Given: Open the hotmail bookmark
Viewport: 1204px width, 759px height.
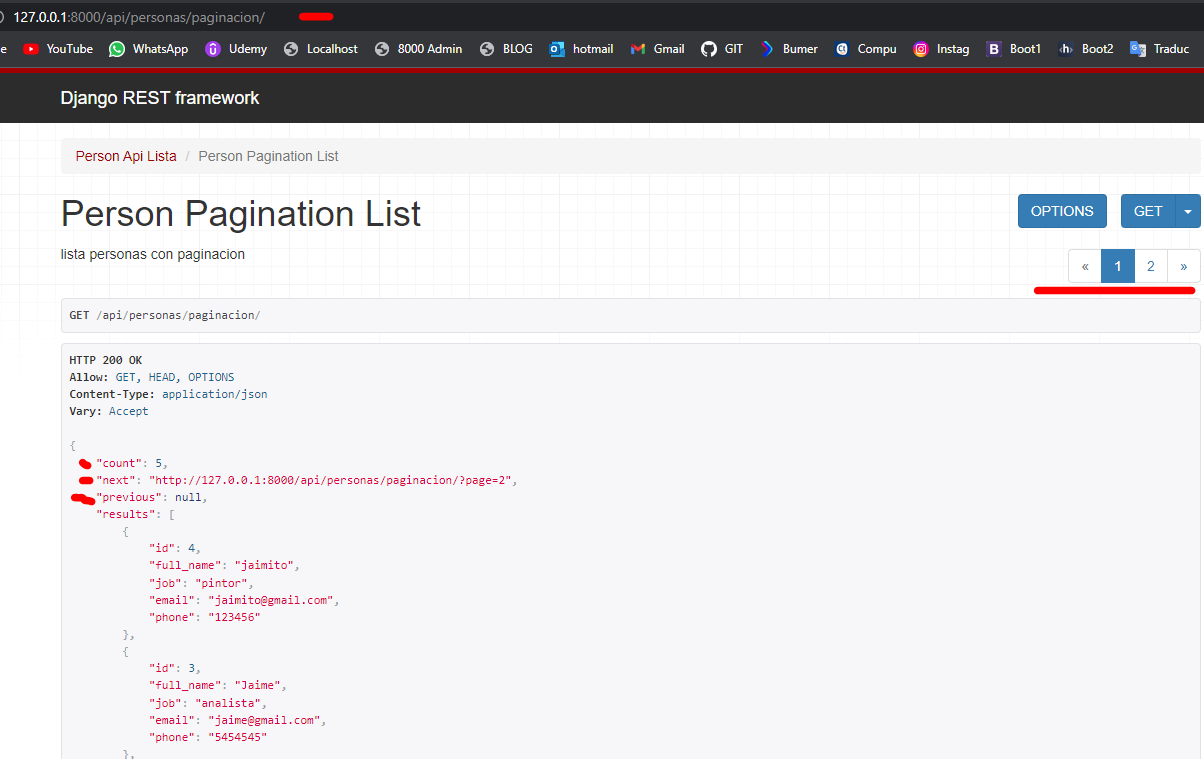Looking at the screenshot, I should click(x=581, y=49).
